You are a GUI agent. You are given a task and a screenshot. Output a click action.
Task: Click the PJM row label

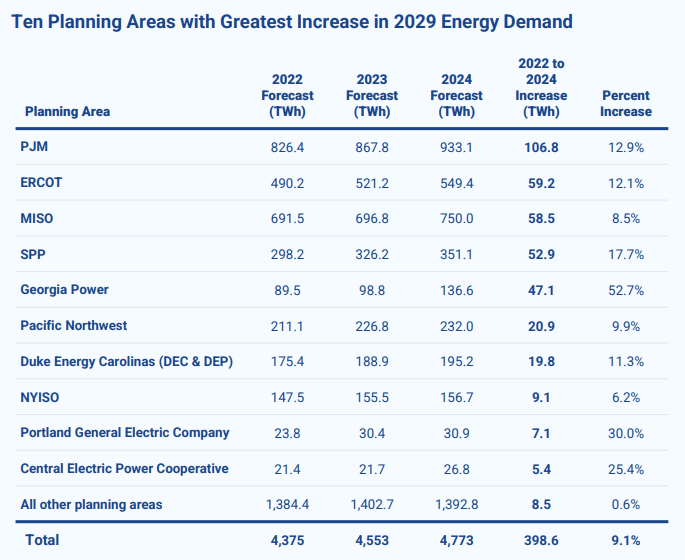point(34,147)
